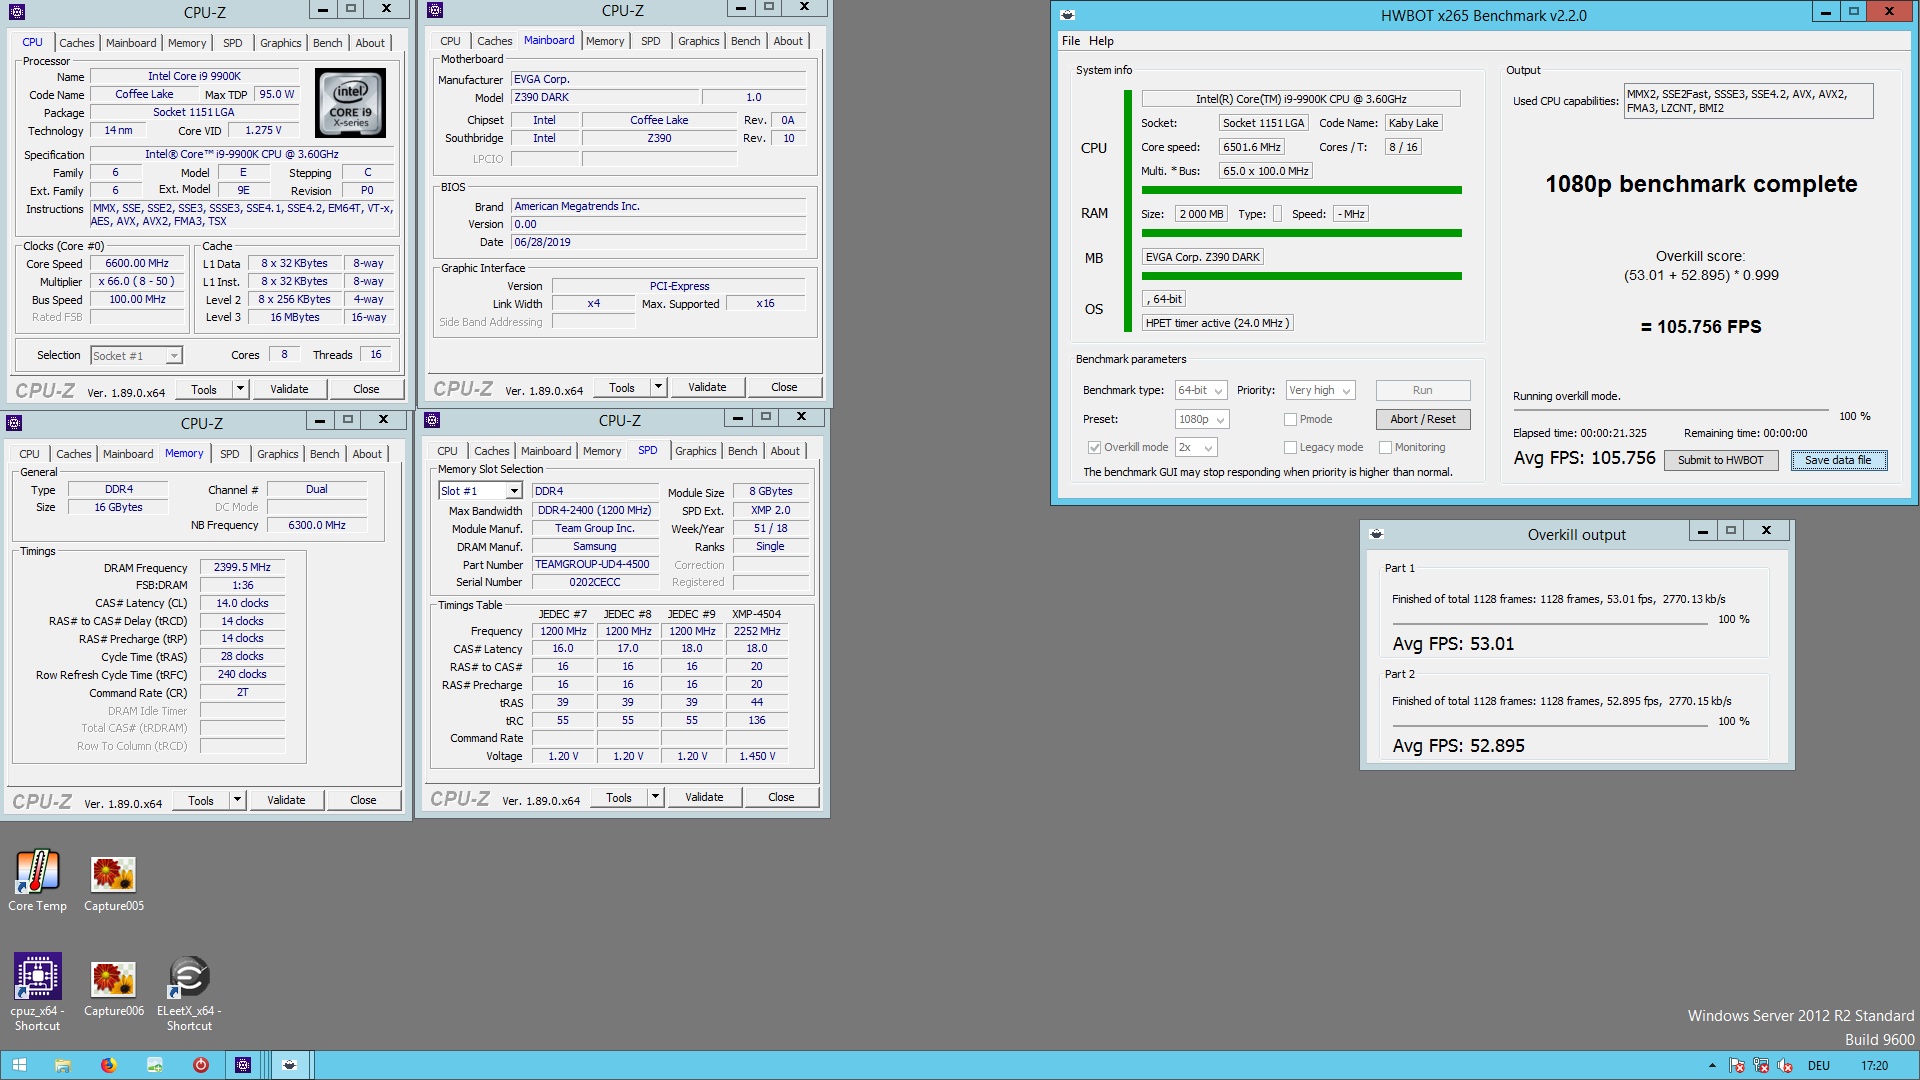This screenshot has height=1080, width=1920.
Task: Click disabled Run button in HWBOT x265
Action: pos(1422,390)
